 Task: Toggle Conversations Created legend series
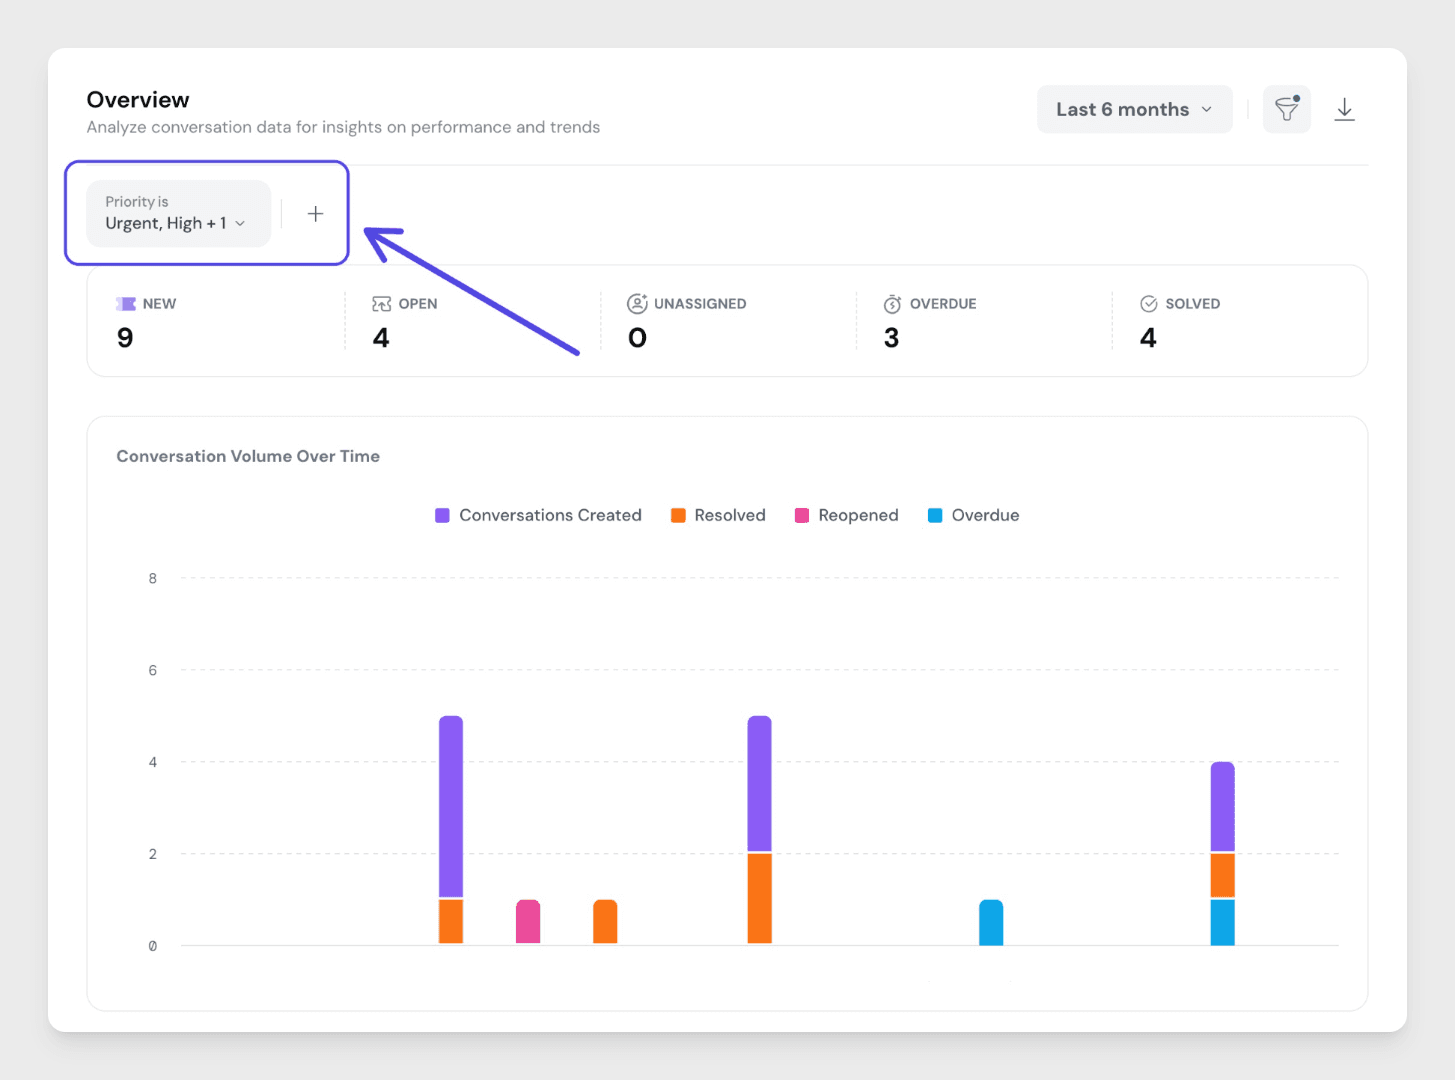pyautogui.click(x=539, y=515)
